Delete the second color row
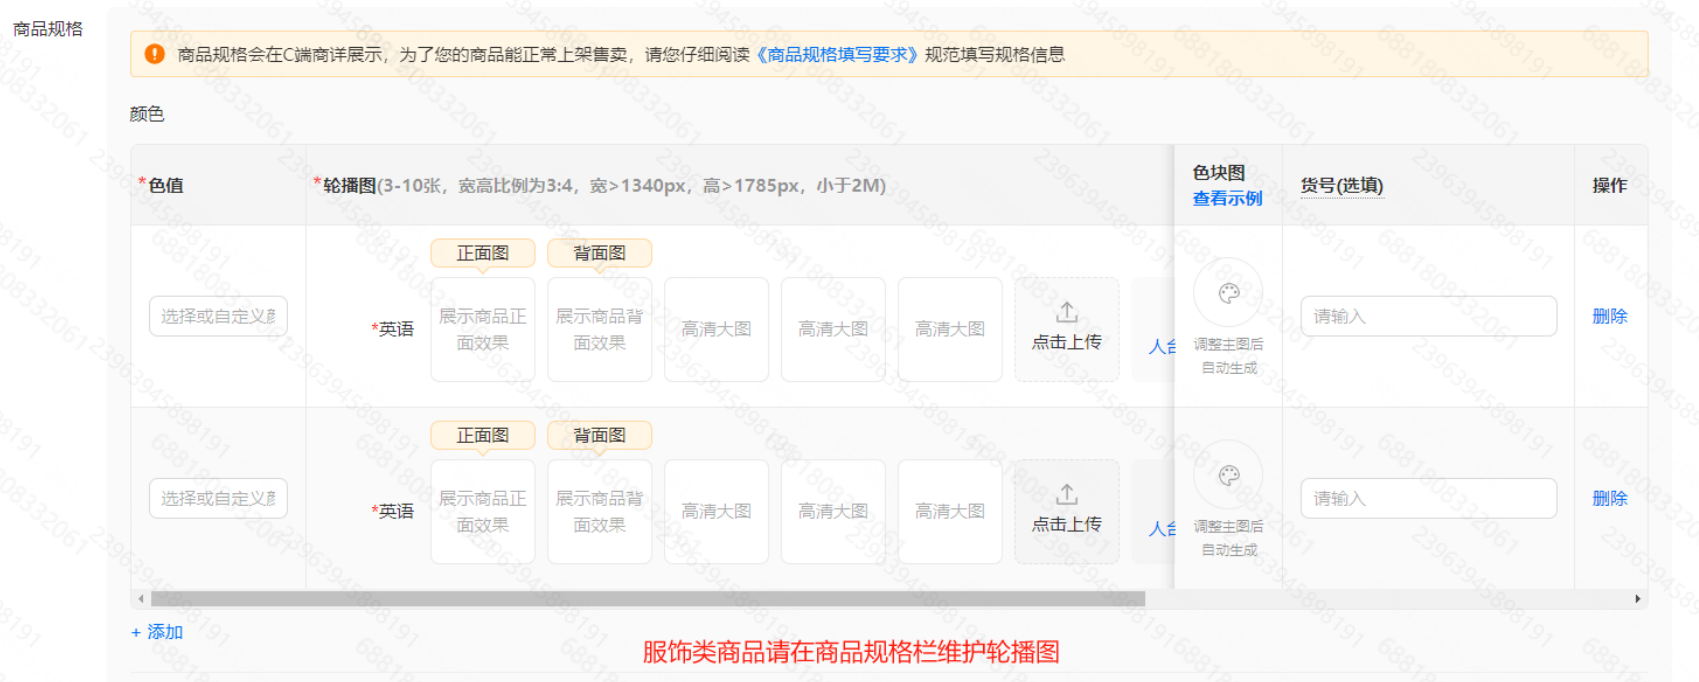 [1609, 498]
